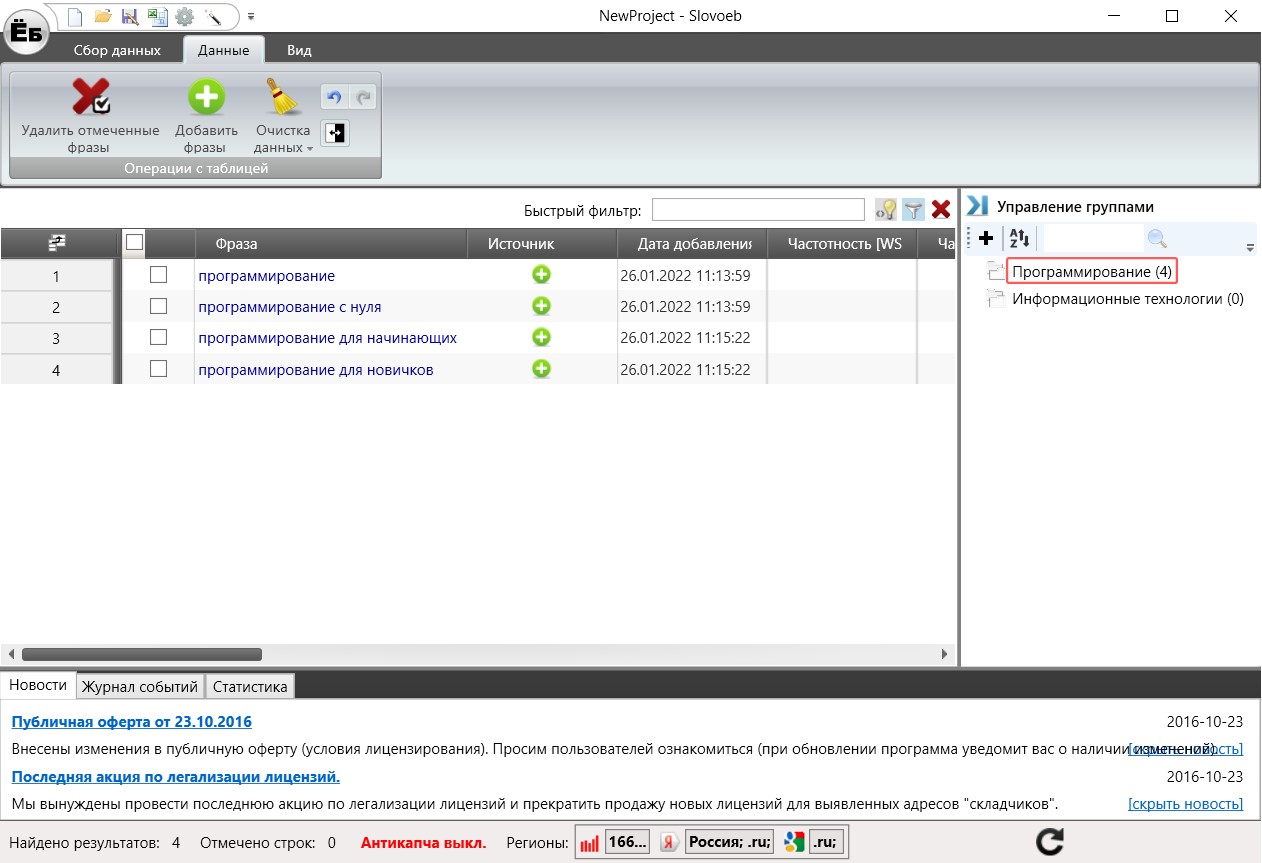
Task: Click the A-Z sort groups icon
Action: coord(1020,238)
